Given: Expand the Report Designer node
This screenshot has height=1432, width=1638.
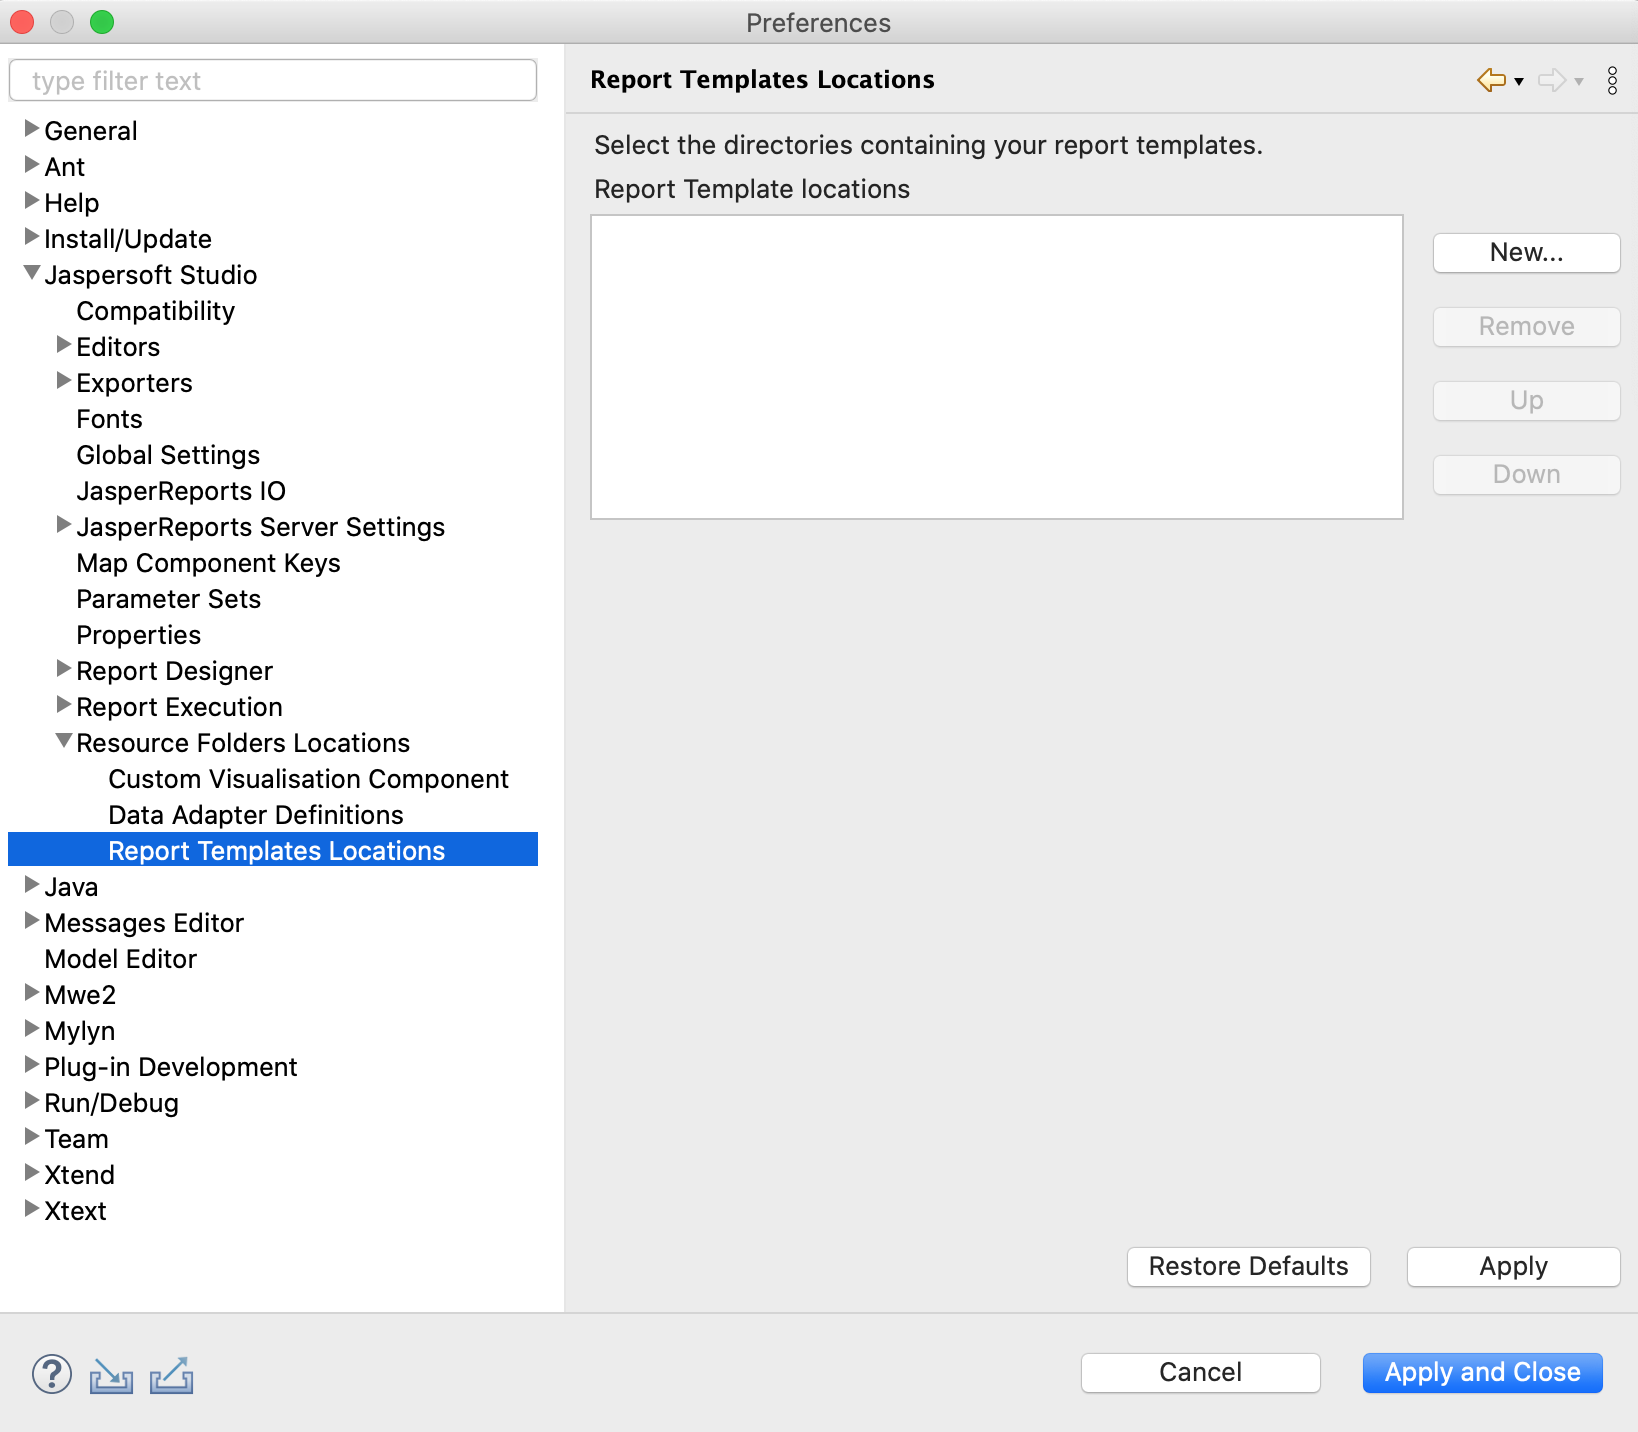Looking at the screenshot, I should (x=64, y=669).
